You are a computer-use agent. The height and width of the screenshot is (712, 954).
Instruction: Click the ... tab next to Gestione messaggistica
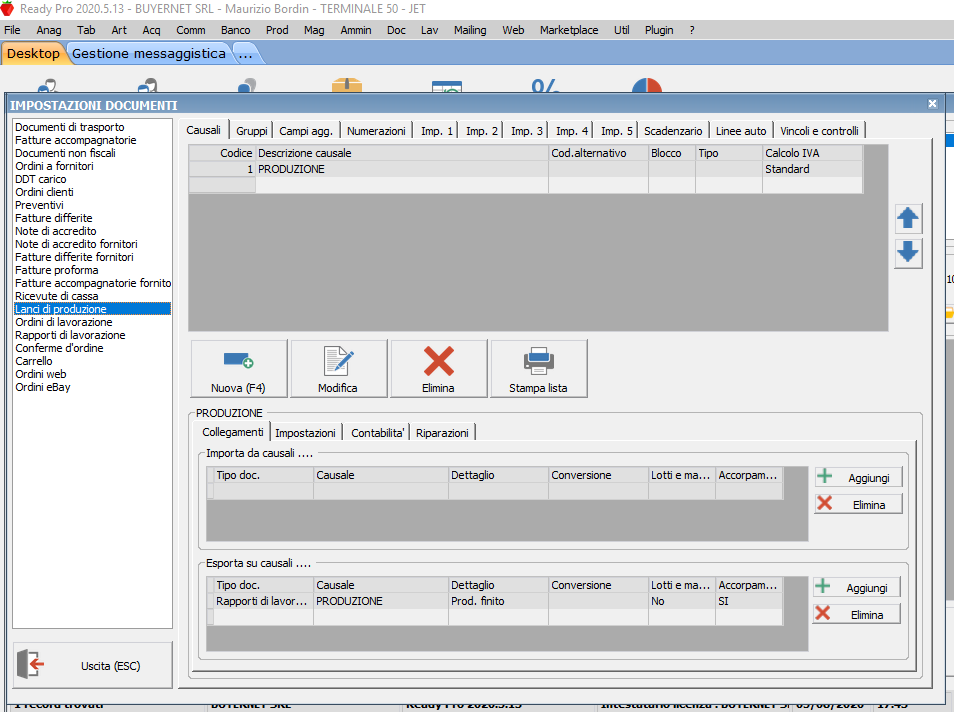246,54
